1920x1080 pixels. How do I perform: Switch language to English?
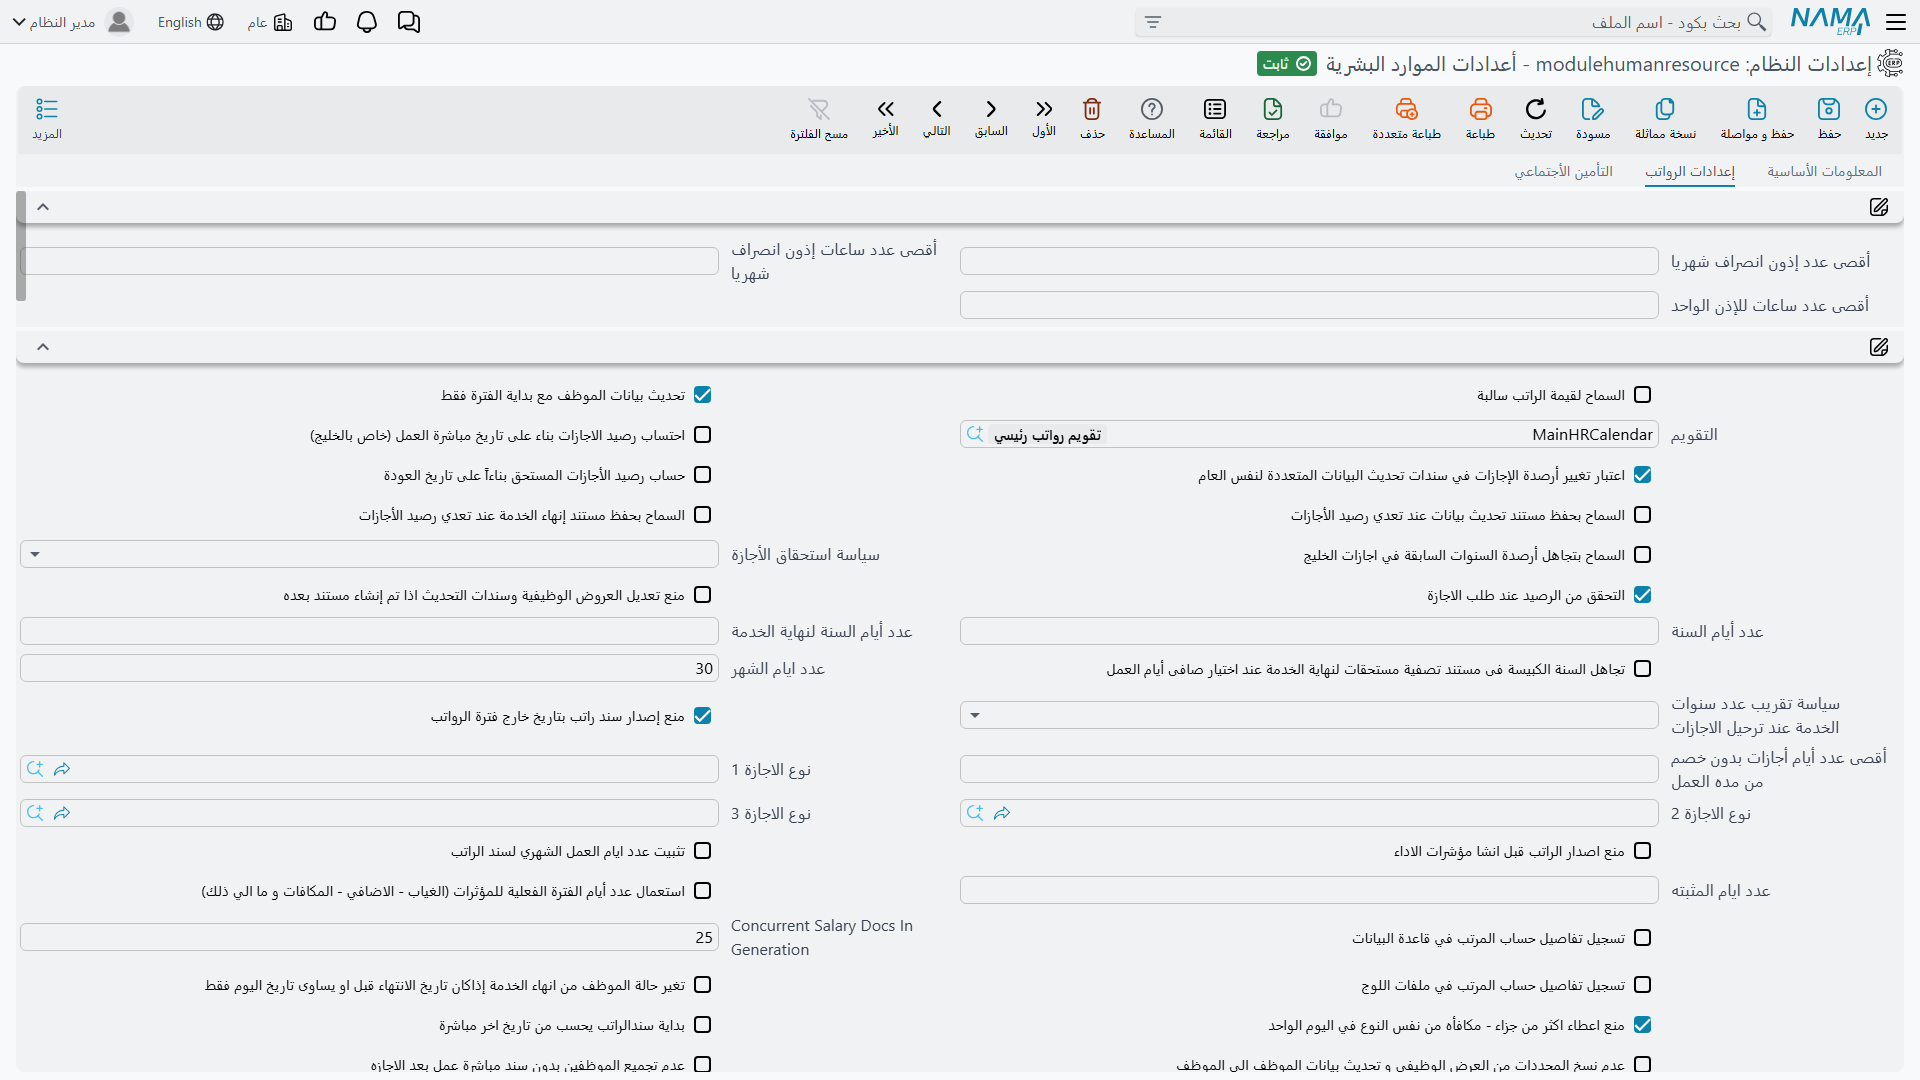190,22
